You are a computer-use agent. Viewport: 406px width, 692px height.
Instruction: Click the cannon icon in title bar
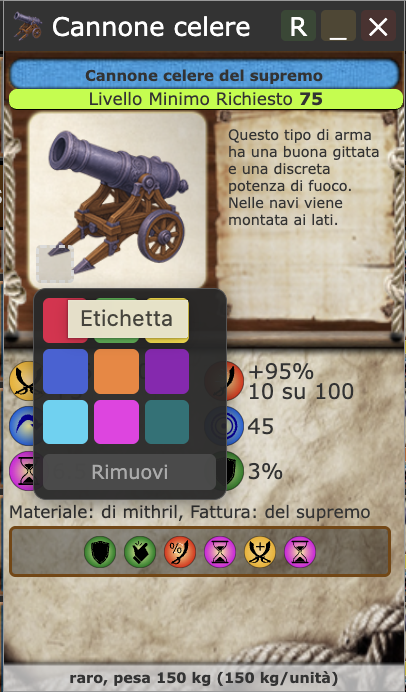click(x=27, y=26)
